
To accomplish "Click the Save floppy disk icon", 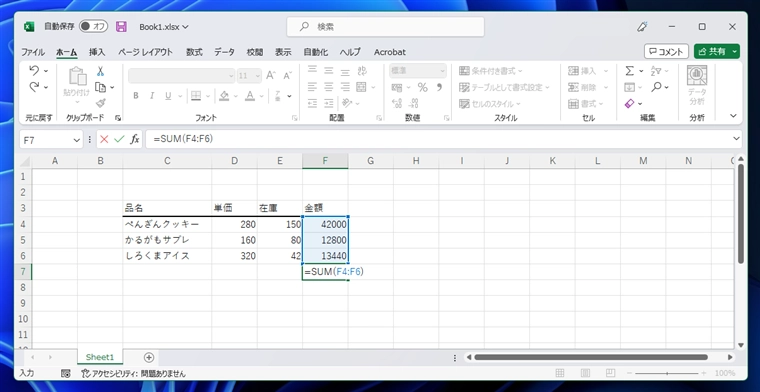I will 121,27.
